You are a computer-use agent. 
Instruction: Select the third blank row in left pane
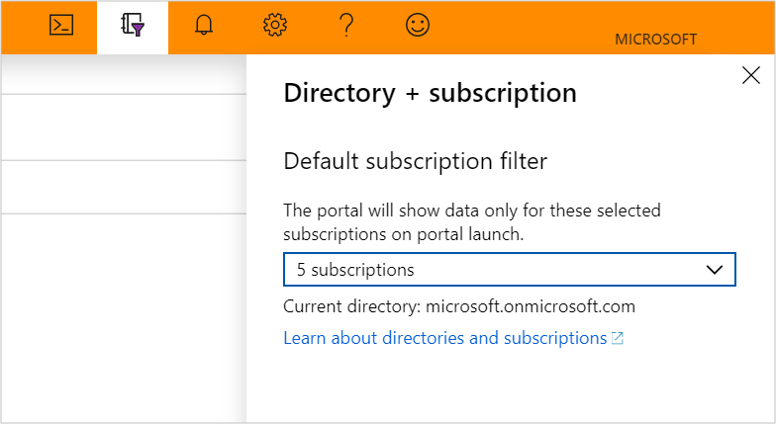coord(122,186)
